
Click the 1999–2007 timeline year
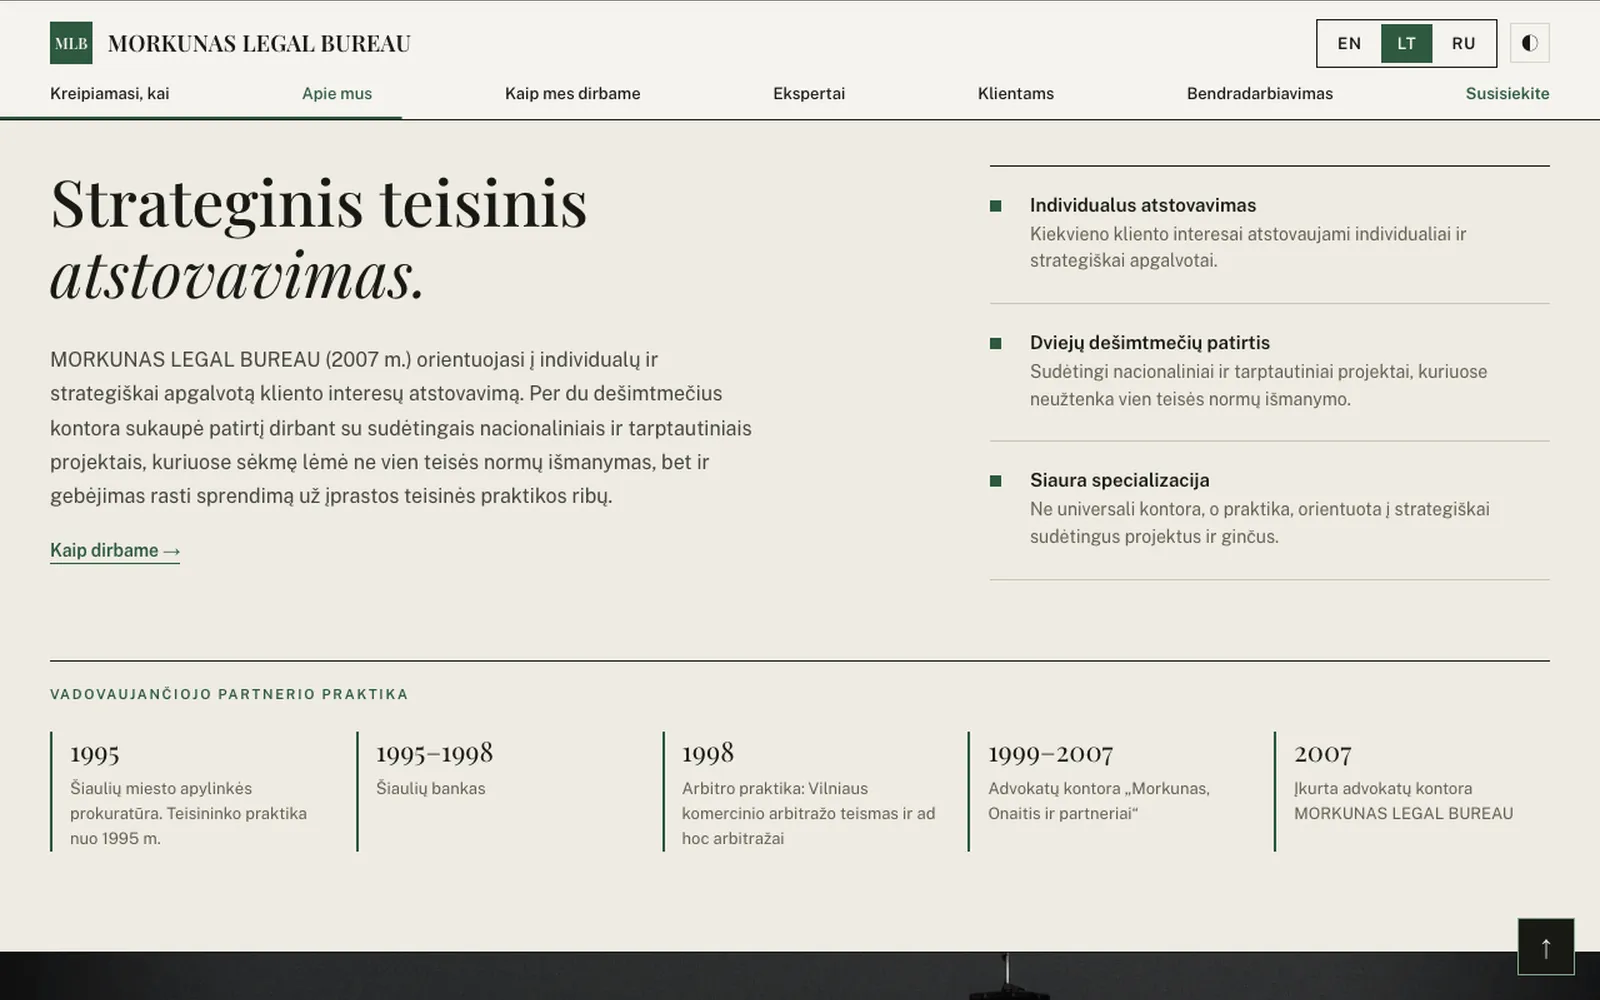1051,753
